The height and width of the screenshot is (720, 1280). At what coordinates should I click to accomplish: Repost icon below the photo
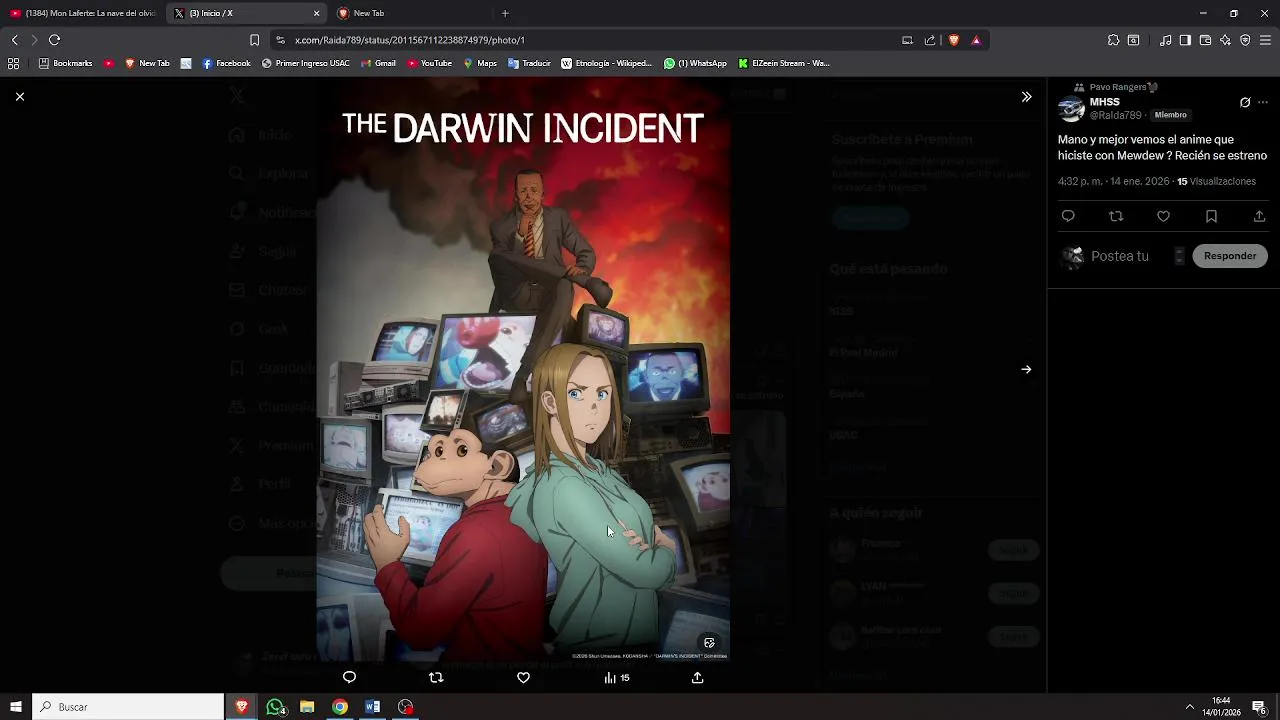tap(436, 678)
